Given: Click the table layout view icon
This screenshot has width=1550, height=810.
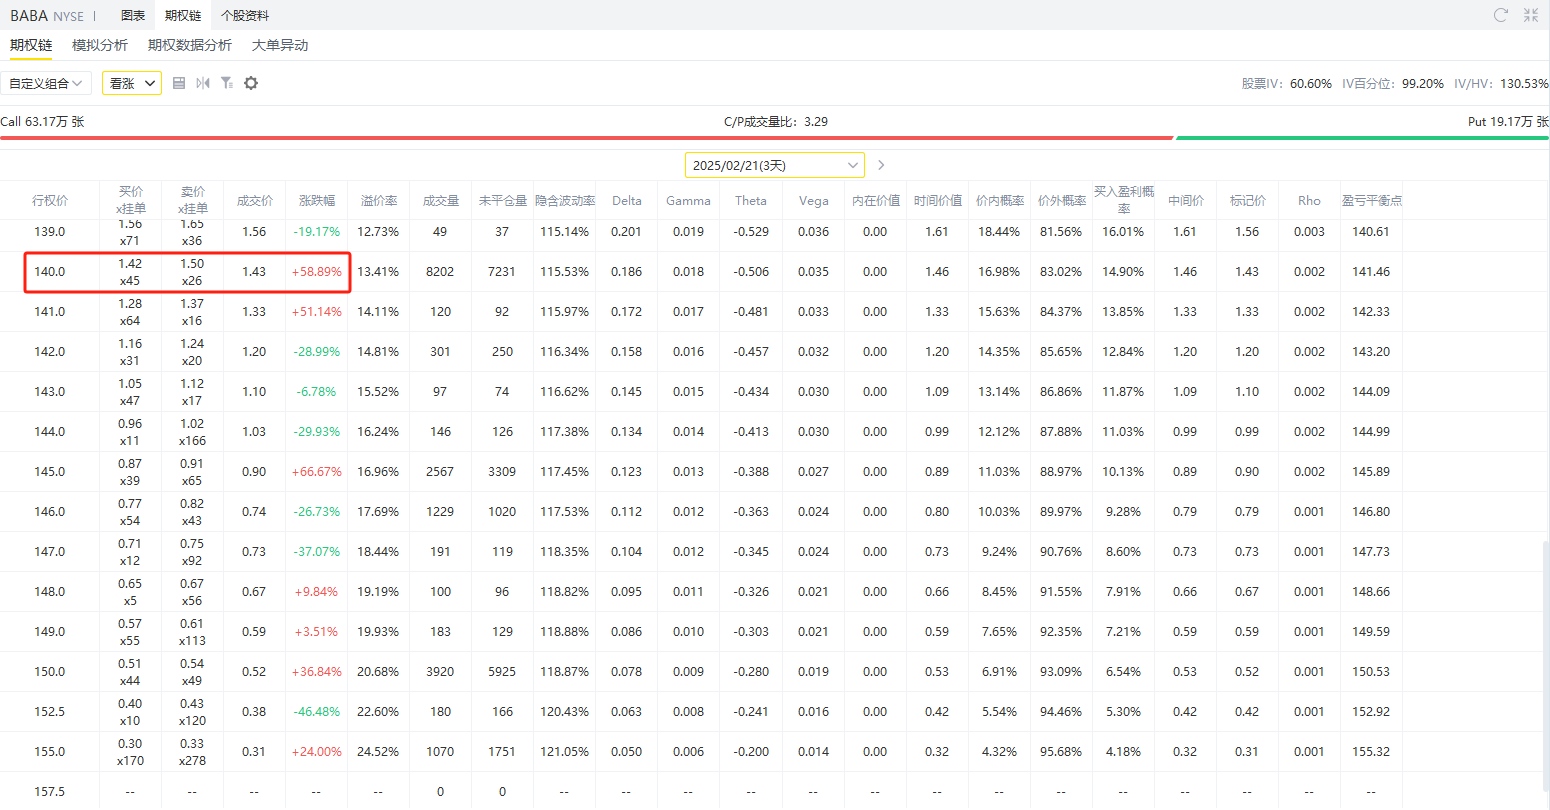Looking at the screenshot, I should 179,83.
